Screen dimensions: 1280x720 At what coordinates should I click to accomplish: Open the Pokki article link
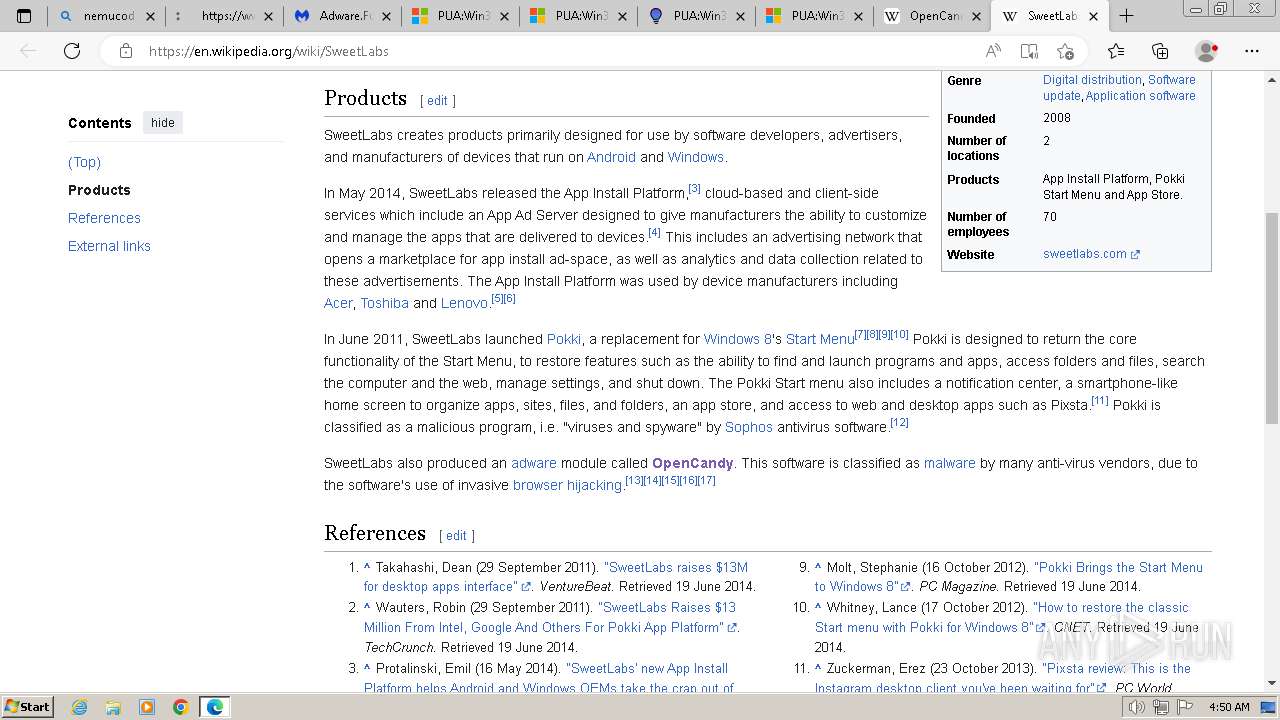coord(564,339)
